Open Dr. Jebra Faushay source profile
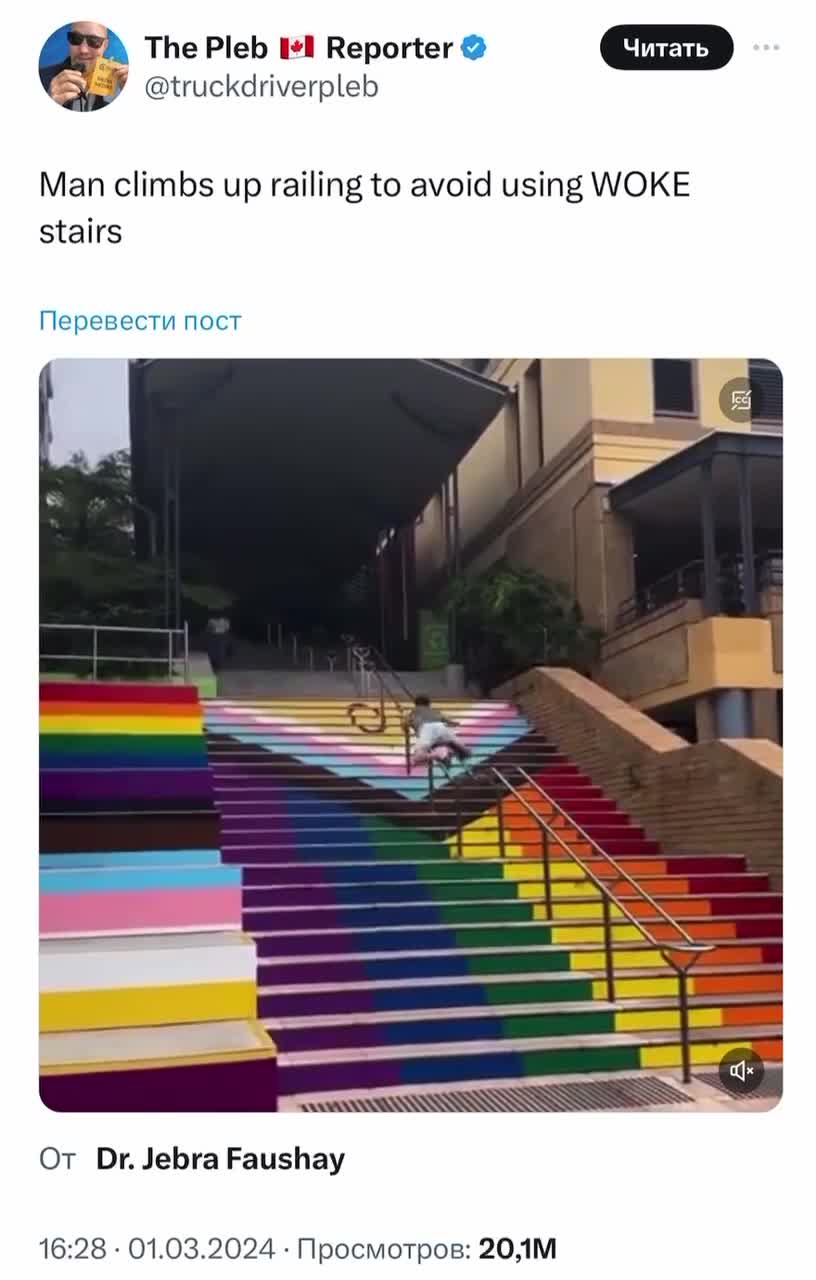 click(220, 1159)
